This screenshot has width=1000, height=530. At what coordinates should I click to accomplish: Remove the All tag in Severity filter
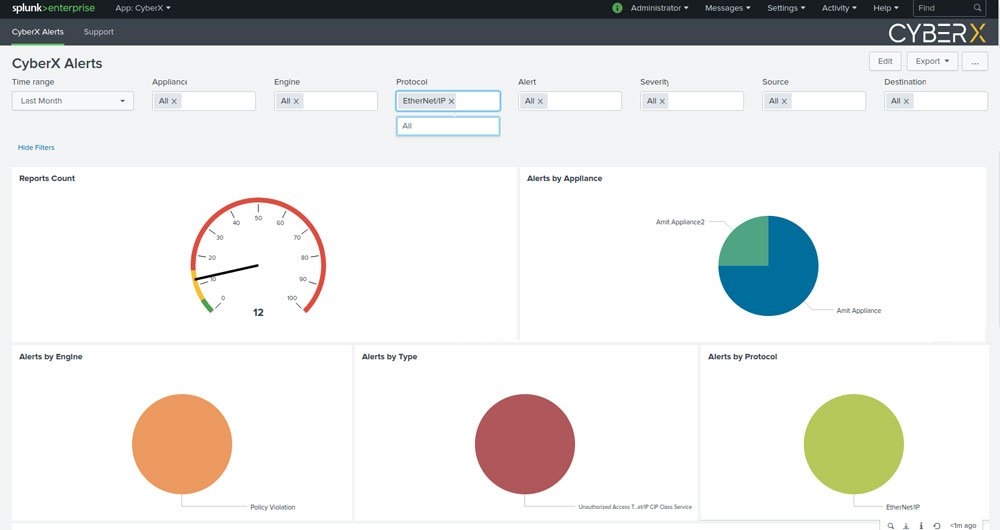click(662, 101)
